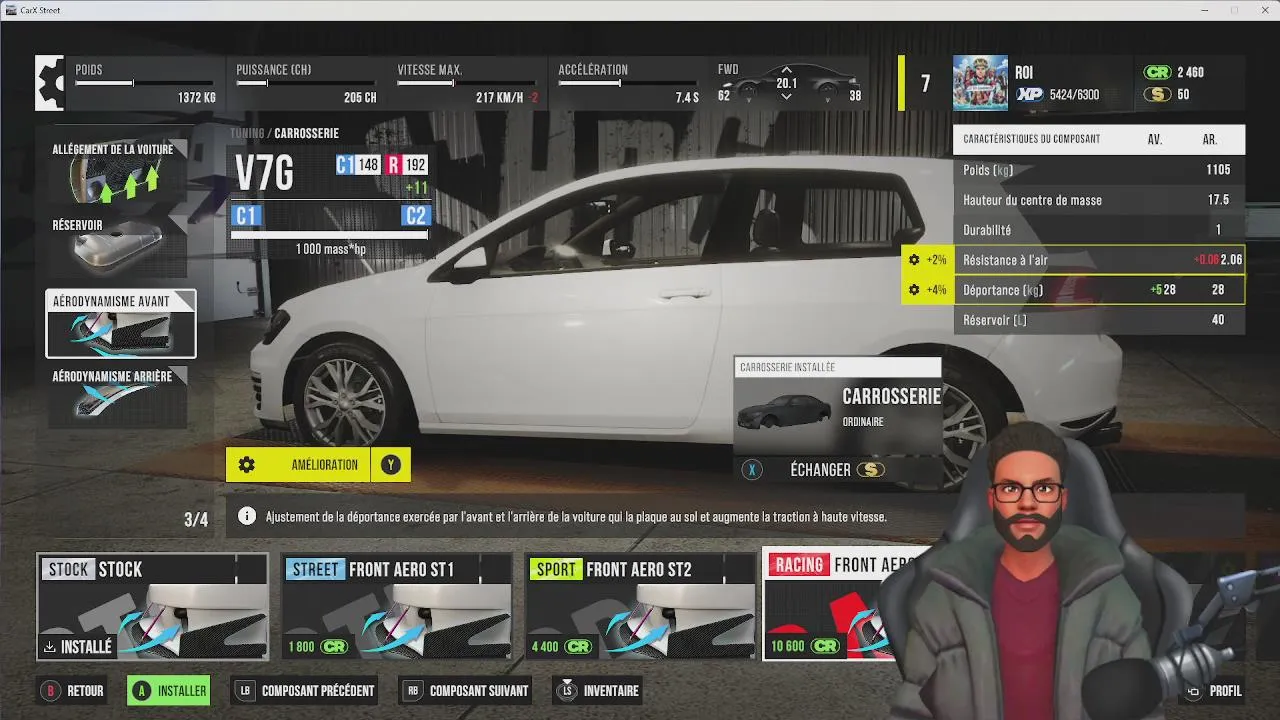Click the FWD weight distribution car icon
Viewport: 1280px width, 720px height.
[x=787, y=83]
